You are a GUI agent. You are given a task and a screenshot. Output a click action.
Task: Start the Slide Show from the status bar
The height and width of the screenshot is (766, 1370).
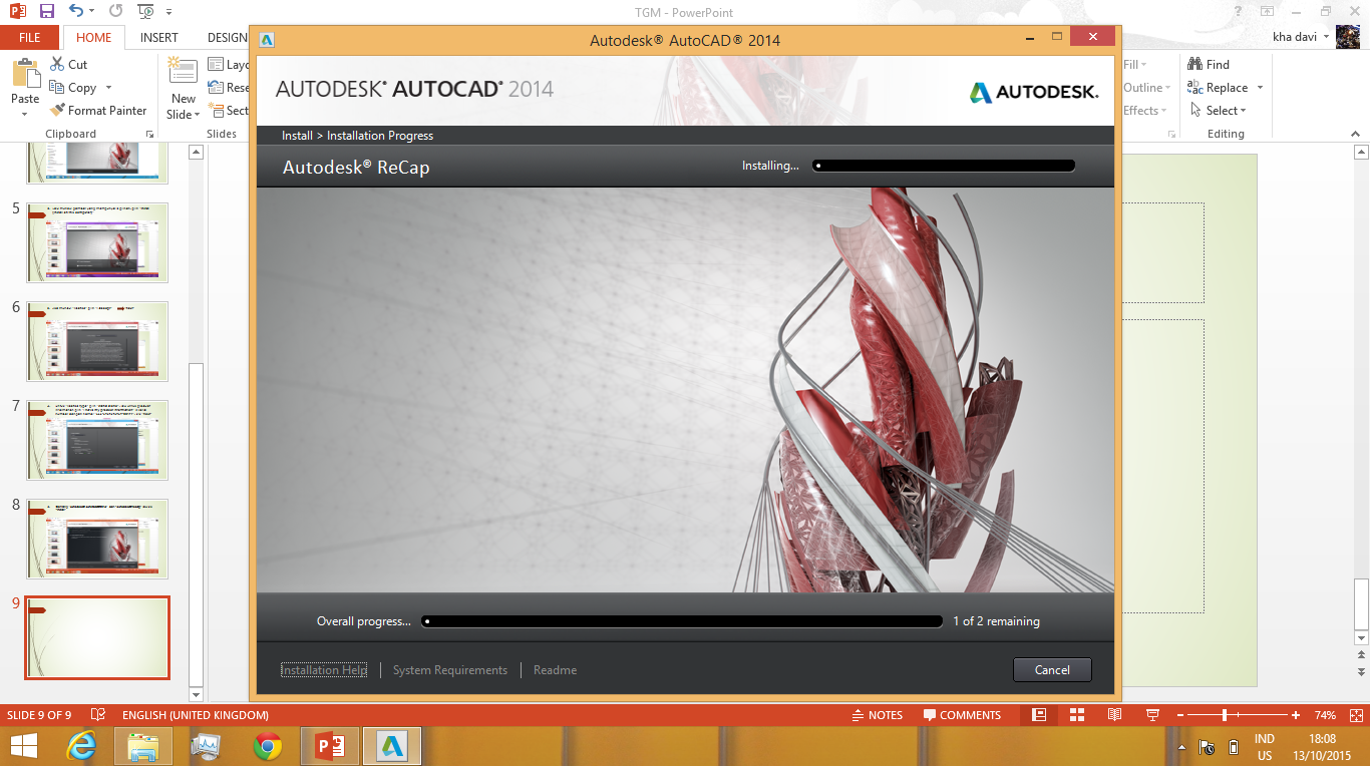(1152, 715)
